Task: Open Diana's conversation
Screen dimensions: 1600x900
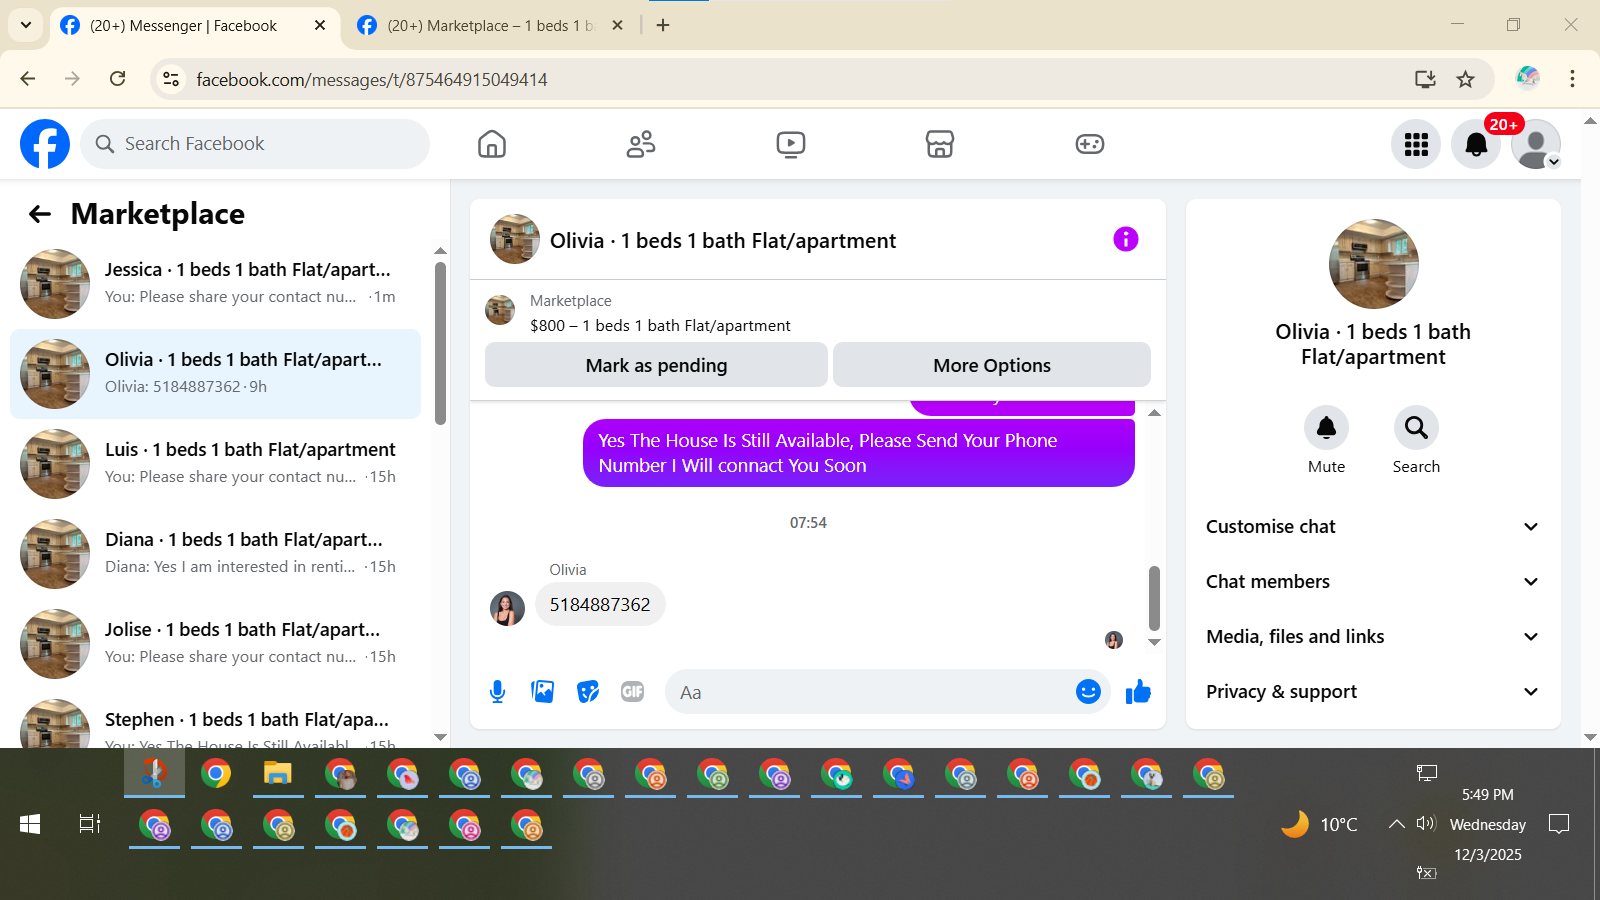Action: pos(215,554)
